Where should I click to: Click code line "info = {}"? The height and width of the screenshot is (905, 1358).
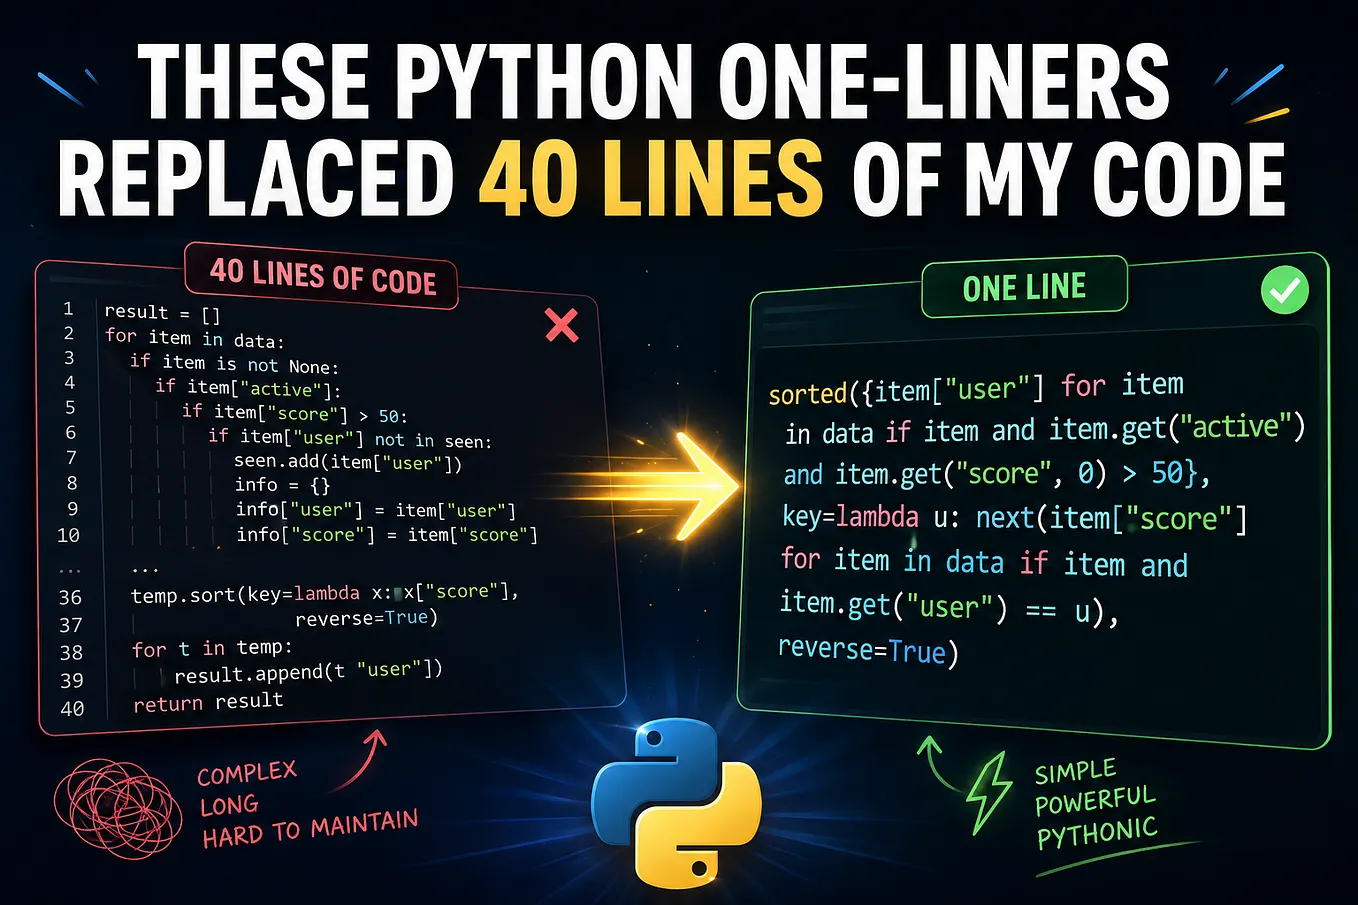[x=282, y=486]
